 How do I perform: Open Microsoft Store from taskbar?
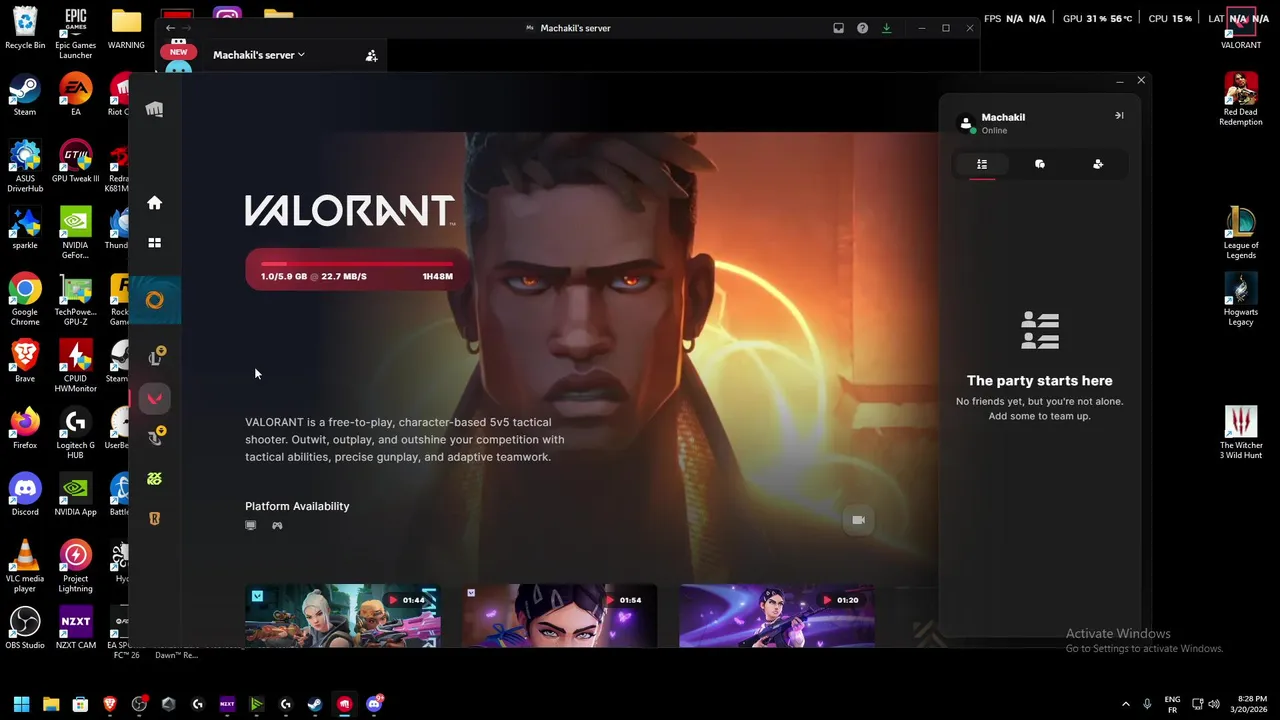[80, 704]
